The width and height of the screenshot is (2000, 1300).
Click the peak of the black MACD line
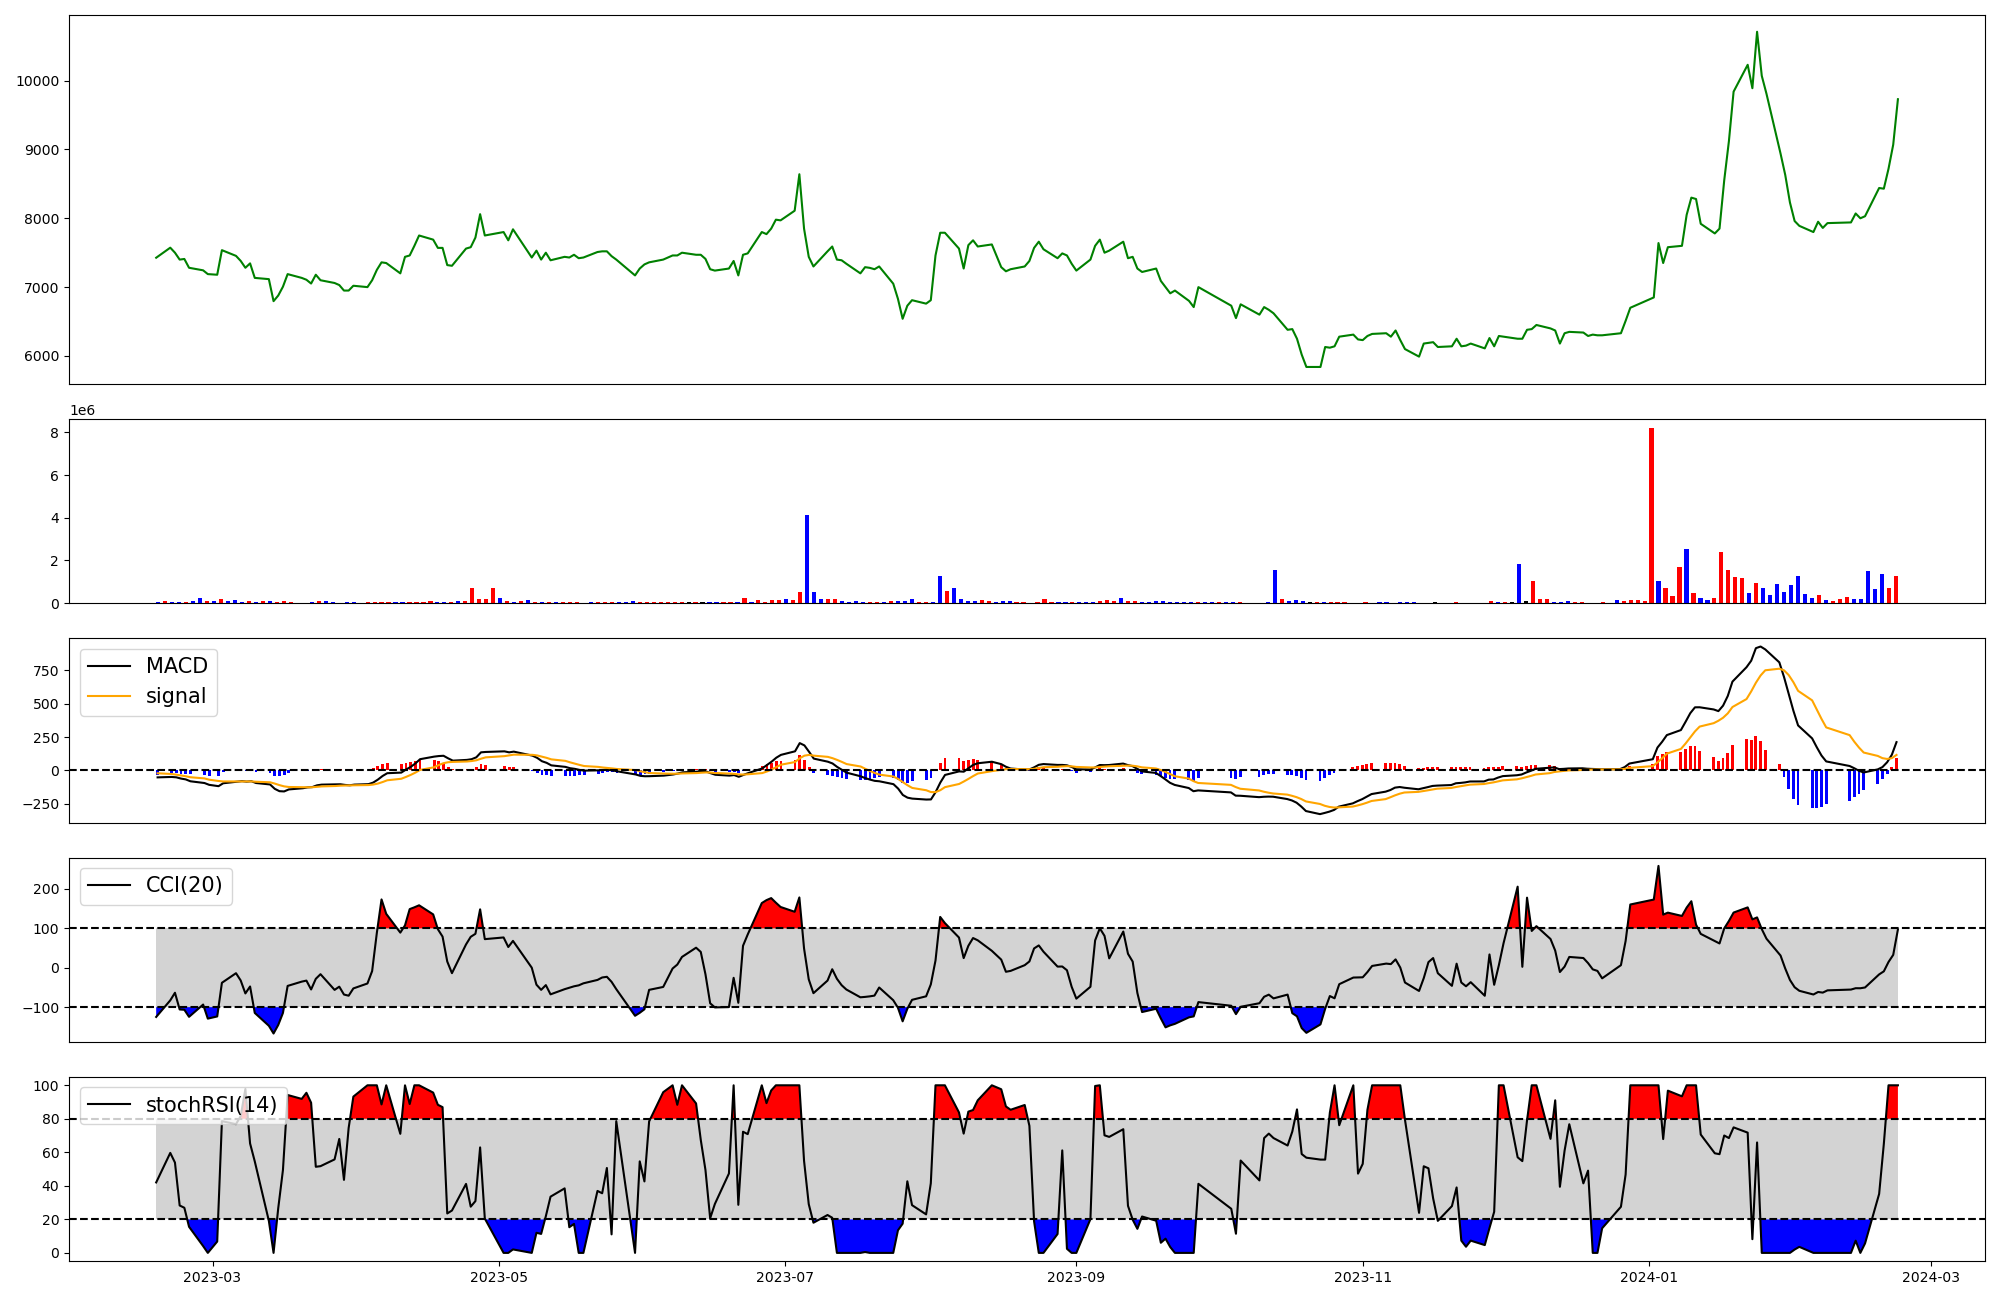click(x=1760, y=646)
